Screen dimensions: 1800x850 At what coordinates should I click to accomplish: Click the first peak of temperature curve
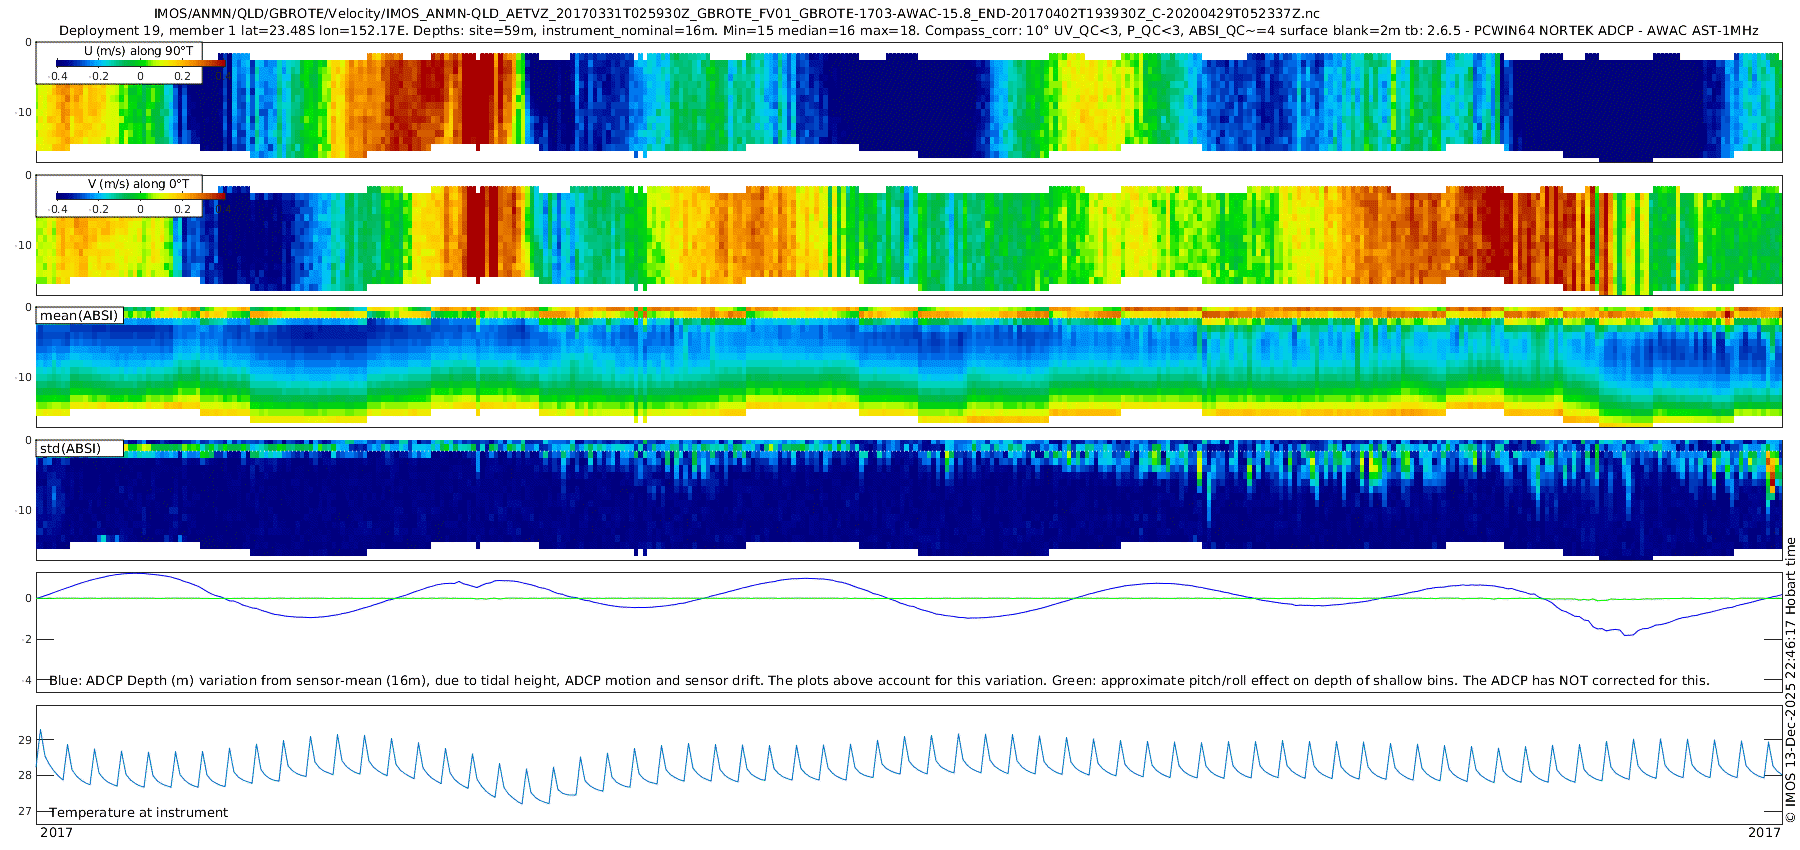pyautogui.click(x=40, y=732)
